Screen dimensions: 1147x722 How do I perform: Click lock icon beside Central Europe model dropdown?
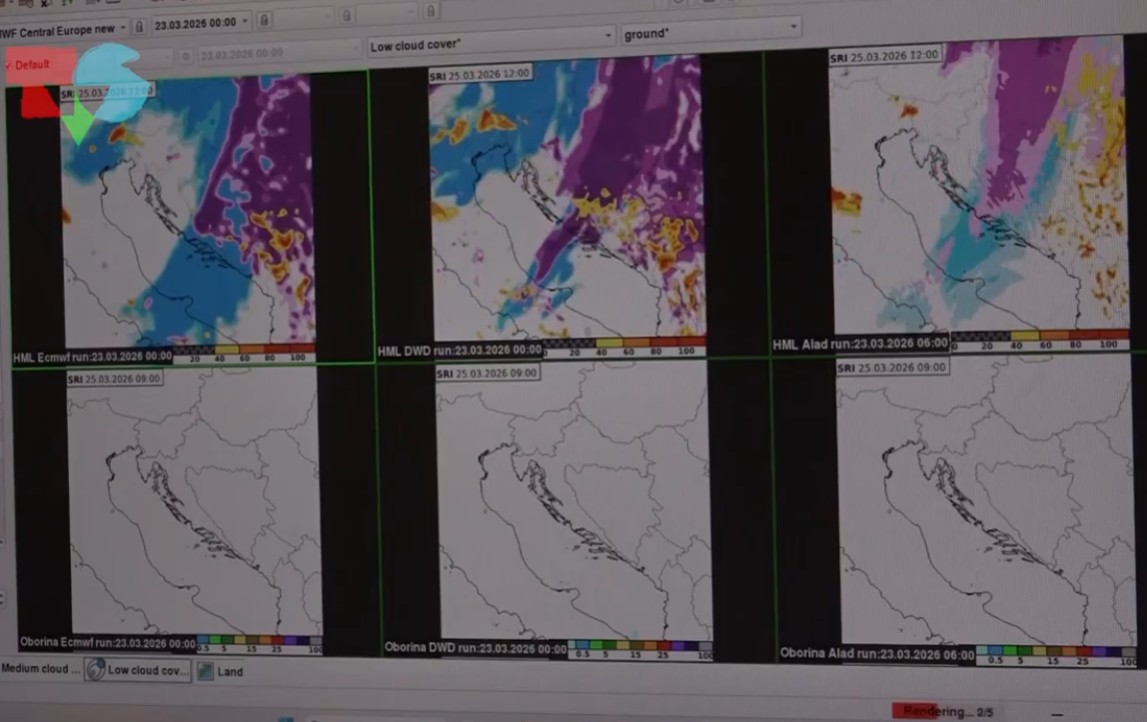(139, 23)
